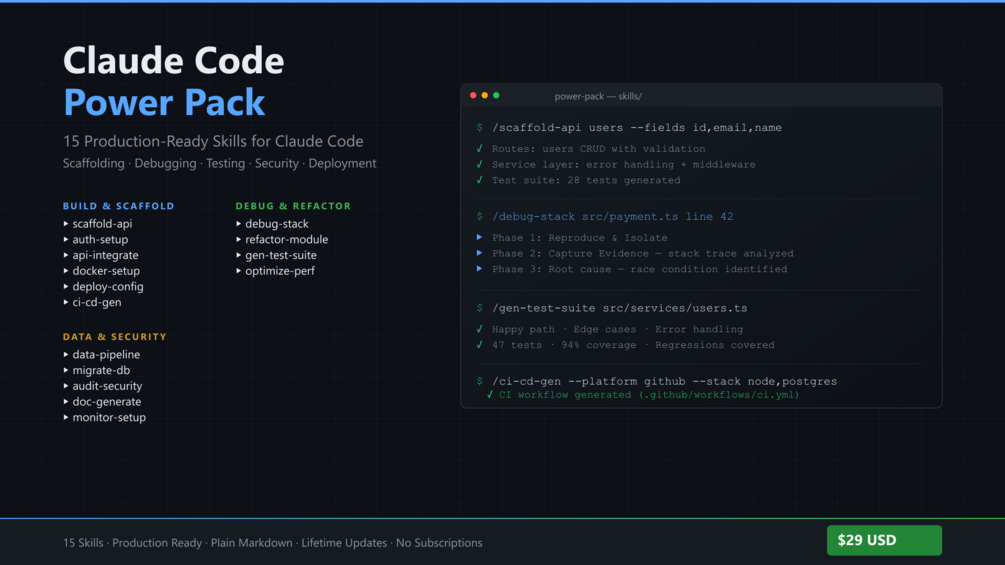Select the monitor-setup skill item
The width and height of the screenshot is (1005, 565).
click(x=109, y=417)
